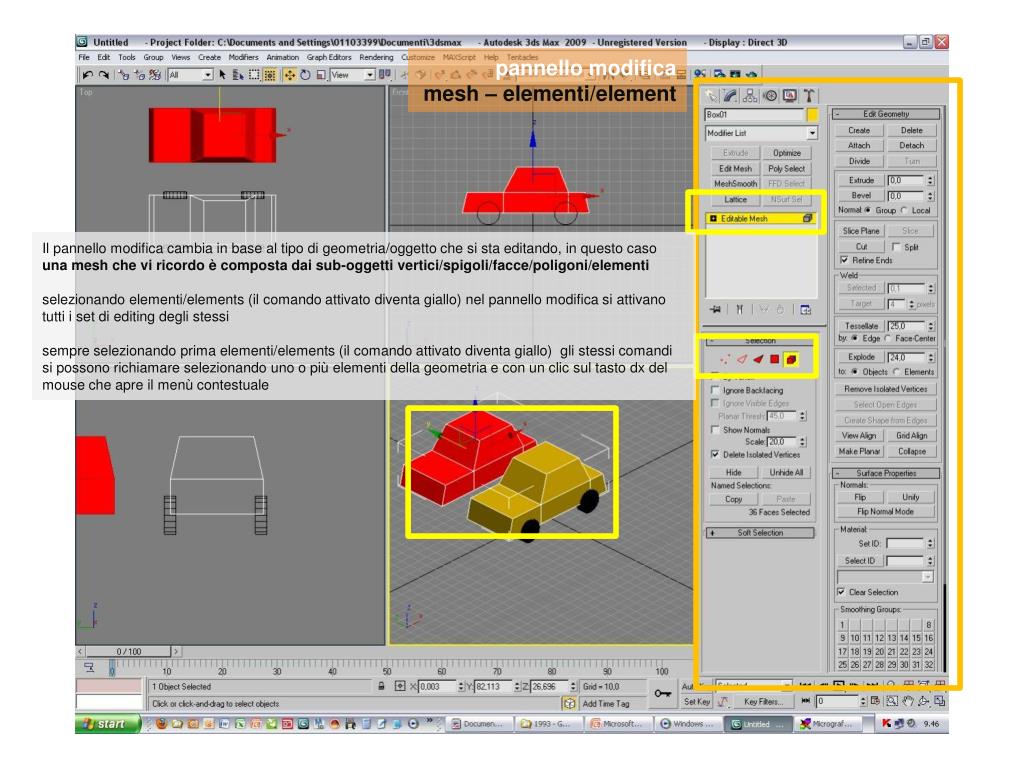Click the Maximize Viewport Toggle icon
Image resolution: width=1024 pixels, height=768 pixels.
940,701
